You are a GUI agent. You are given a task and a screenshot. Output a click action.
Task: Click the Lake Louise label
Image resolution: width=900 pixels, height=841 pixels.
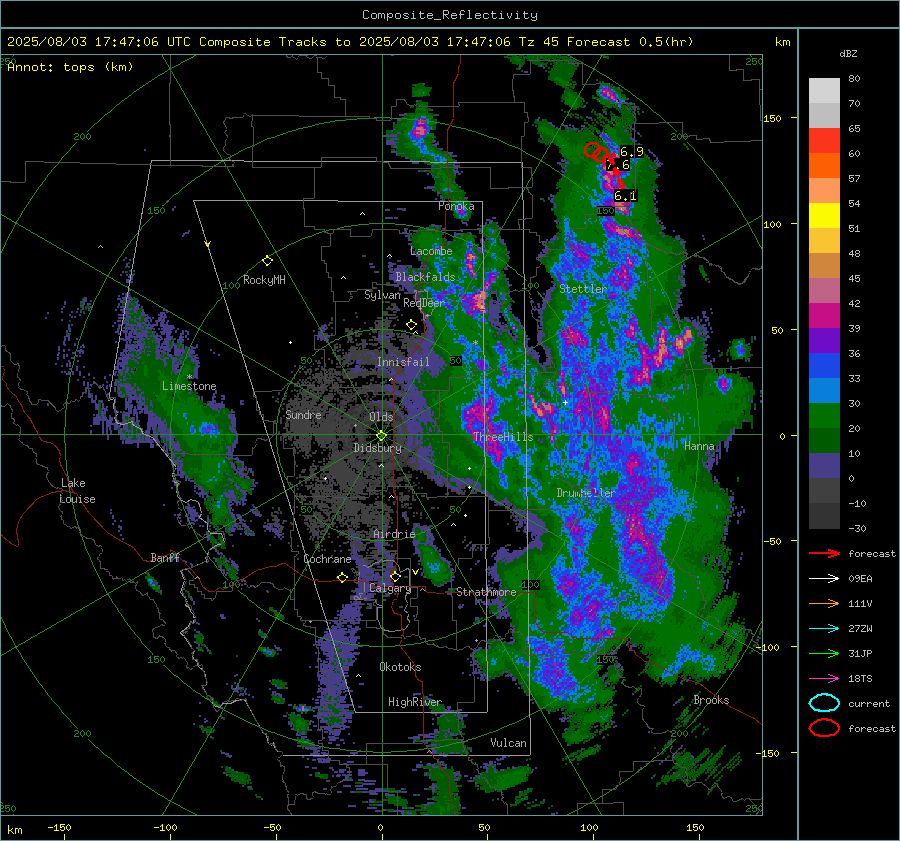coord(78,491)
